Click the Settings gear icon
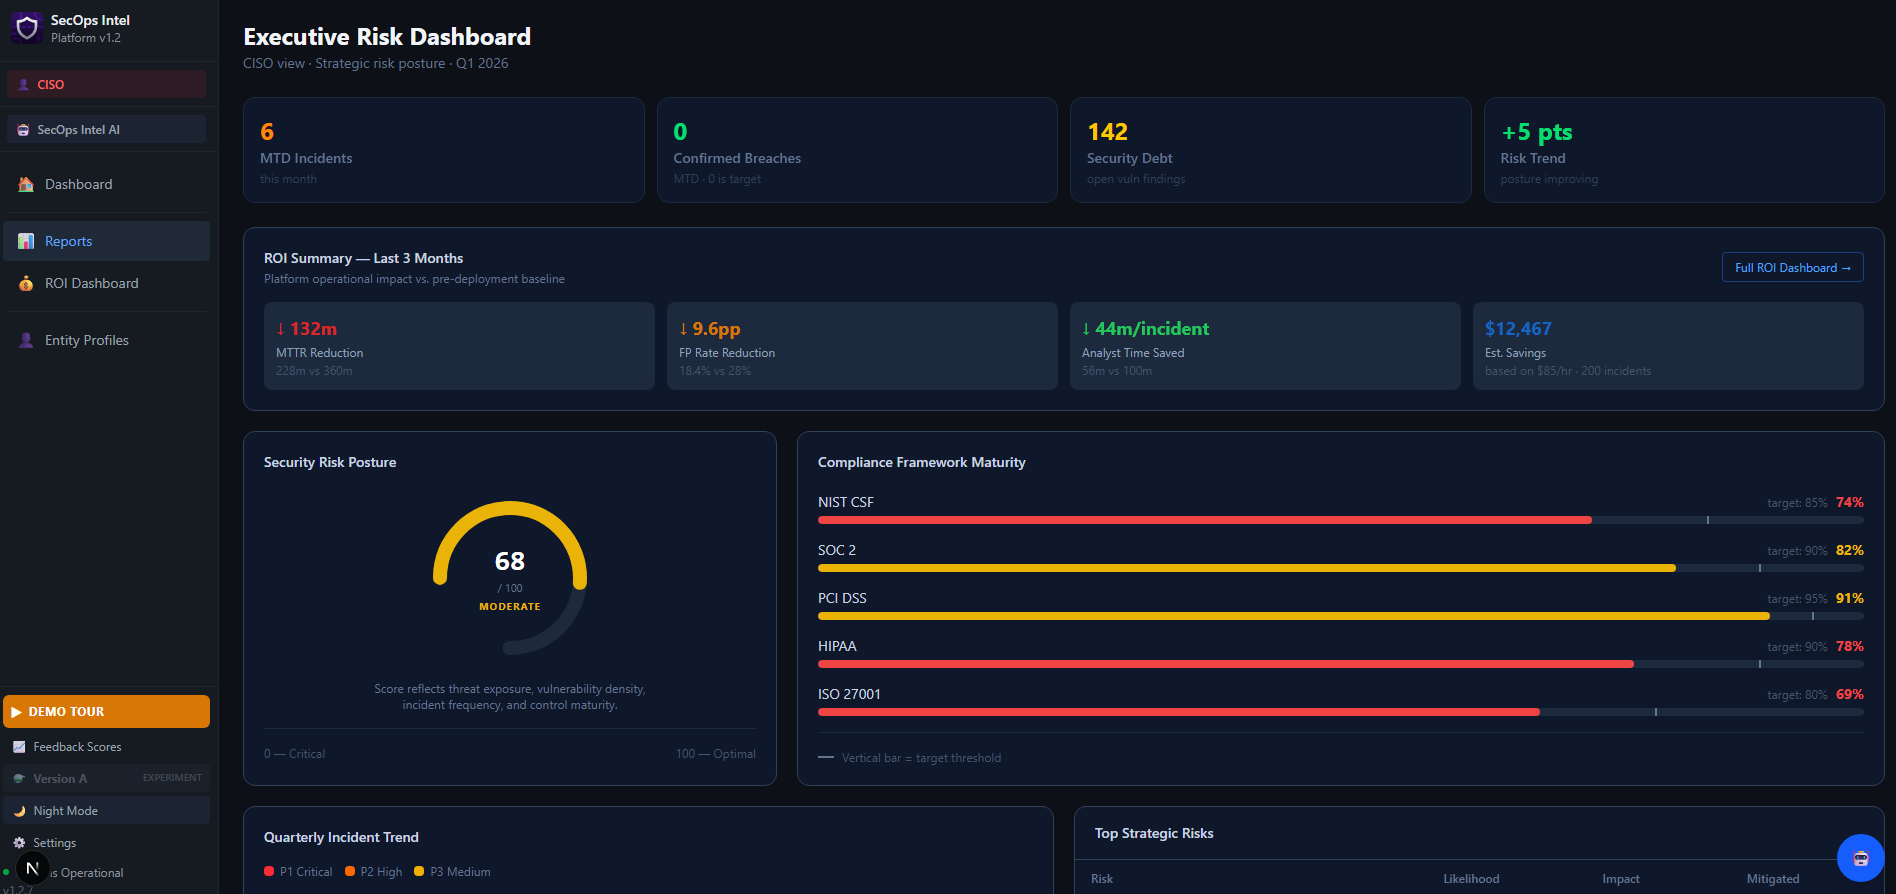Image resolution: width=1896 pixels, height=894 pixels. click(19, 843)
